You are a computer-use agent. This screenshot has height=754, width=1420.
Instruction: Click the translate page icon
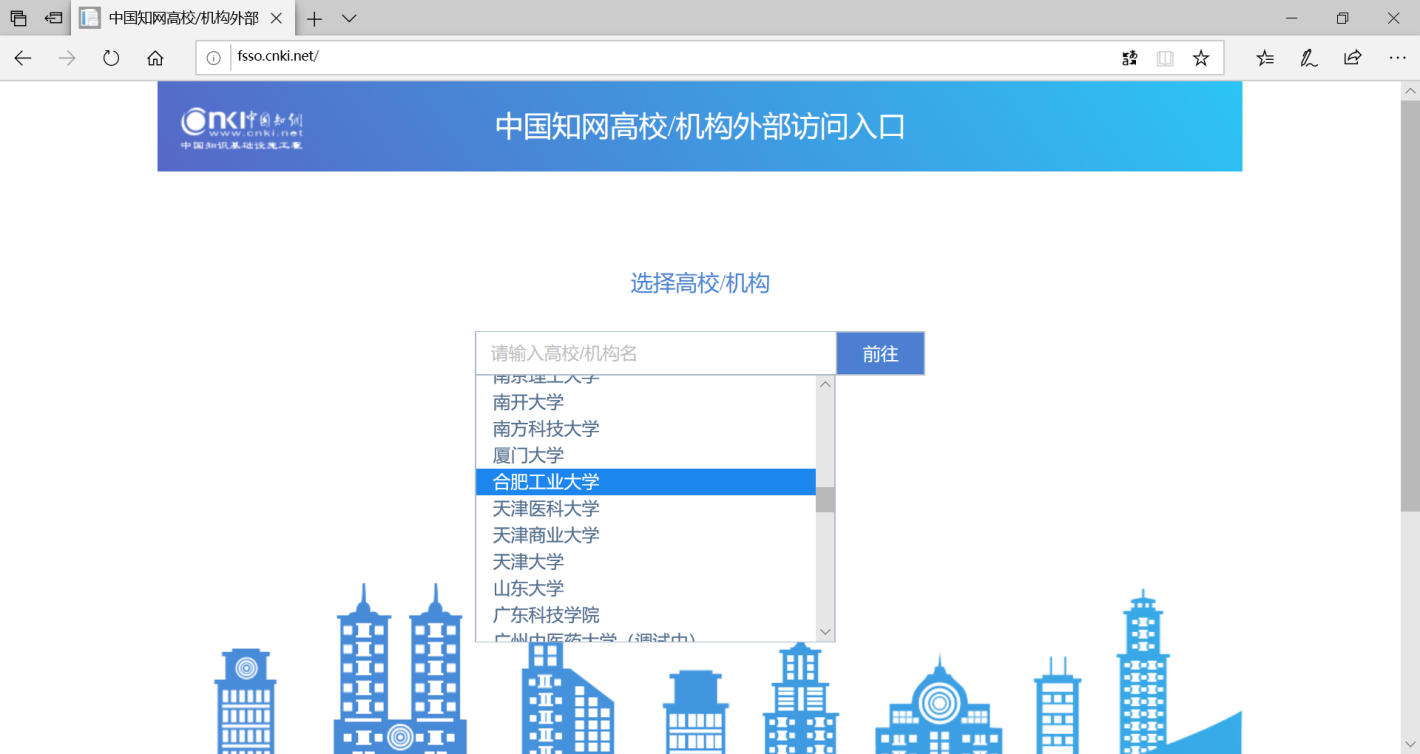[x=1130, y=58]
